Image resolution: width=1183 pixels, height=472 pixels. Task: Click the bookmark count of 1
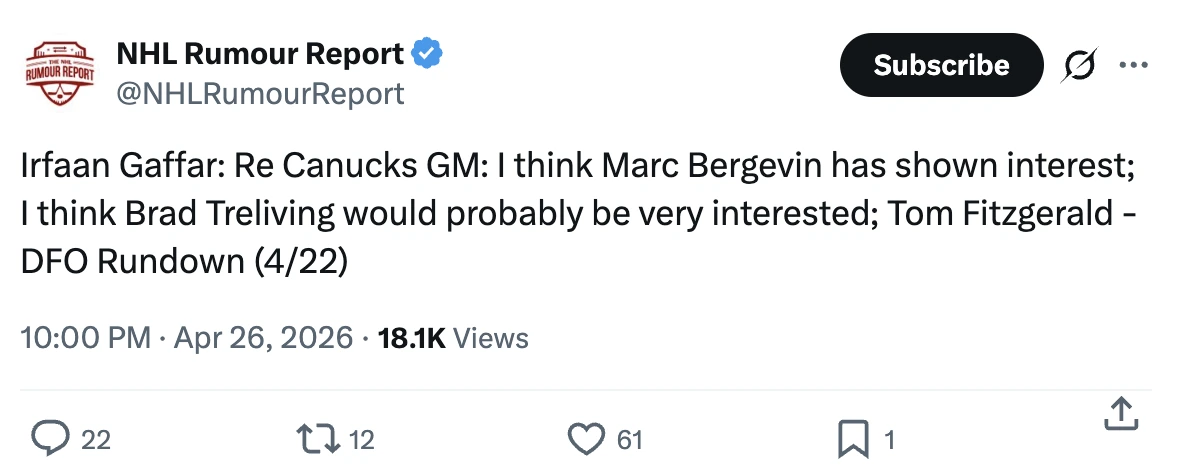889,439
